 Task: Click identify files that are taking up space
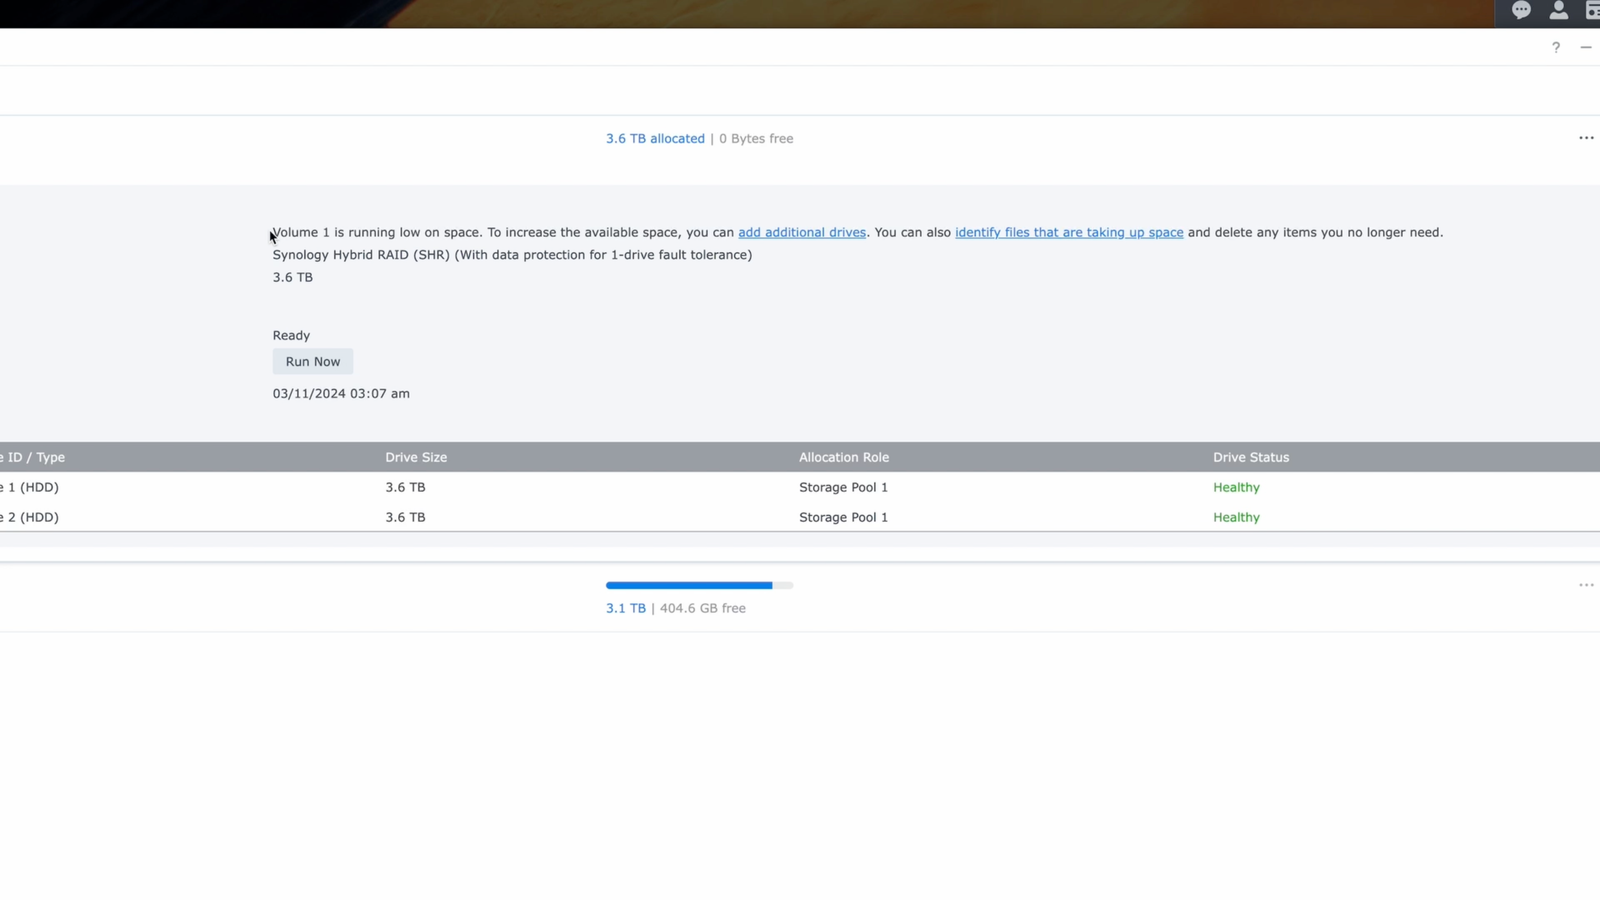(1068, 232)
